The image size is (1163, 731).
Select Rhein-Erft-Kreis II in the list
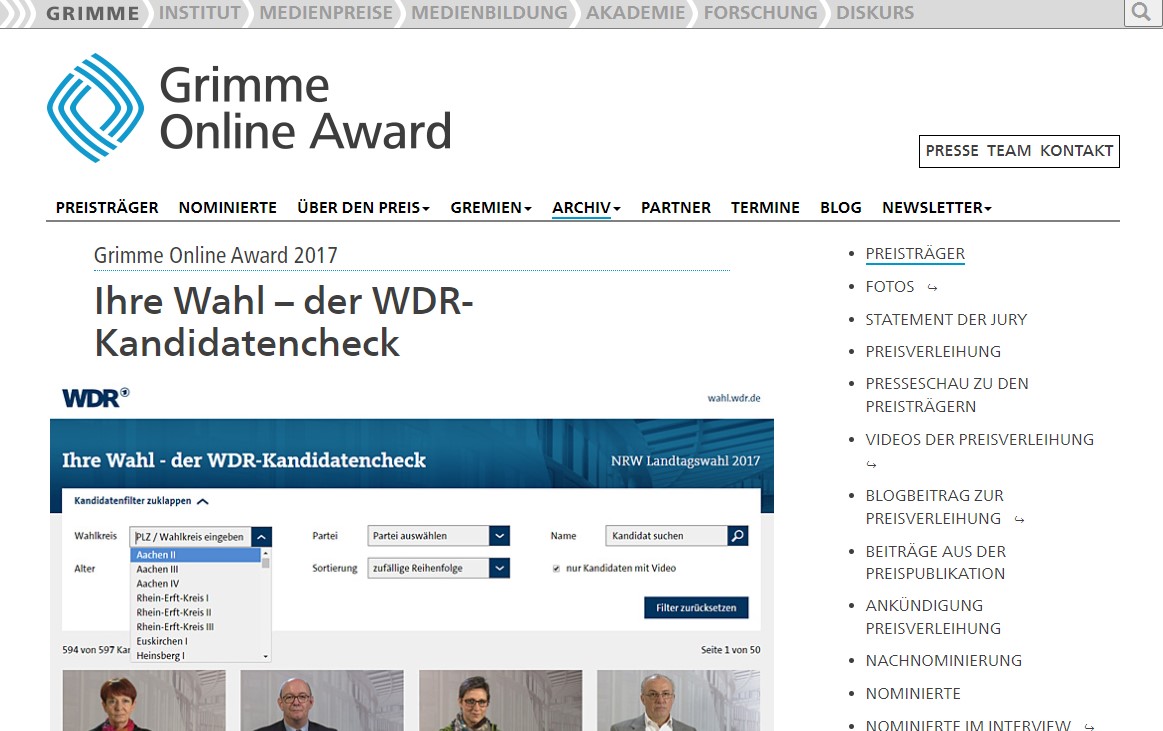(196, 612)
